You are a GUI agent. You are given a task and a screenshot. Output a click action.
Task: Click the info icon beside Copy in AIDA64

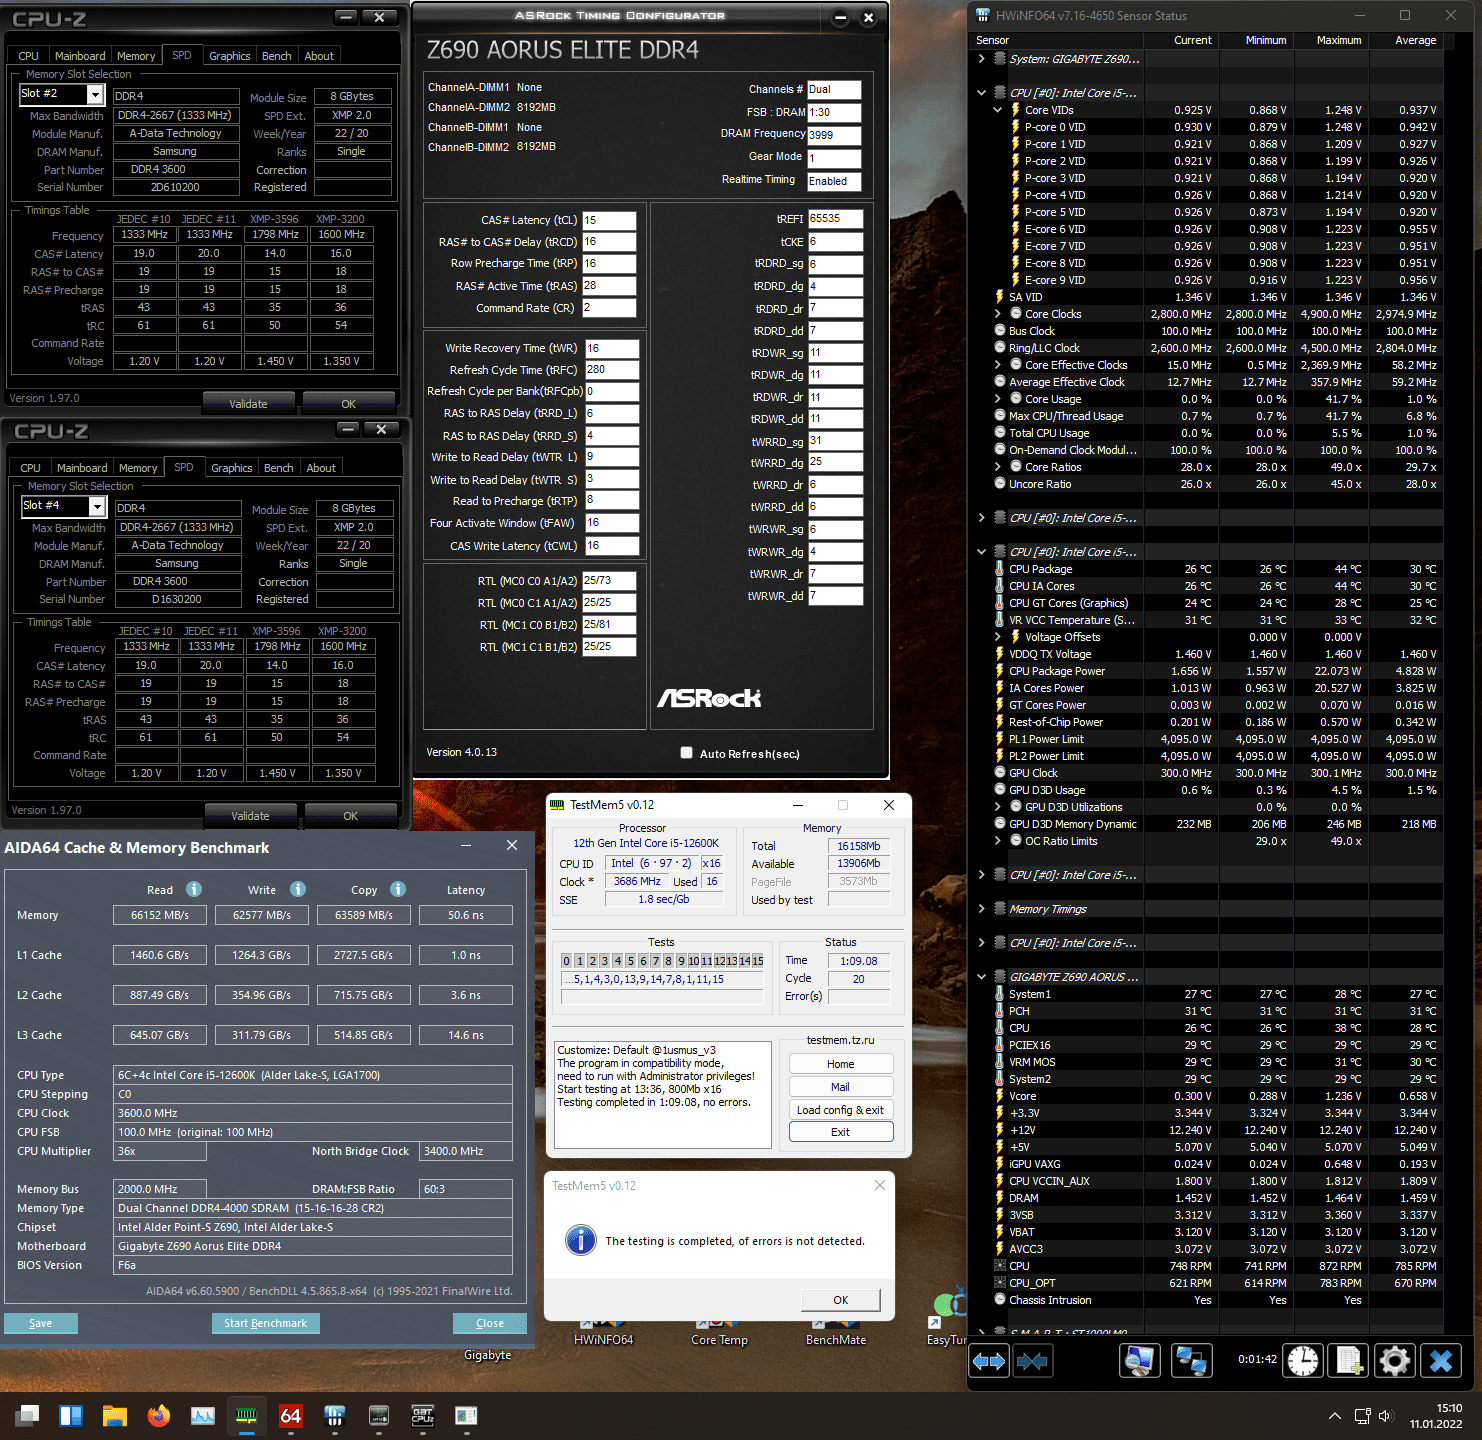398,889
